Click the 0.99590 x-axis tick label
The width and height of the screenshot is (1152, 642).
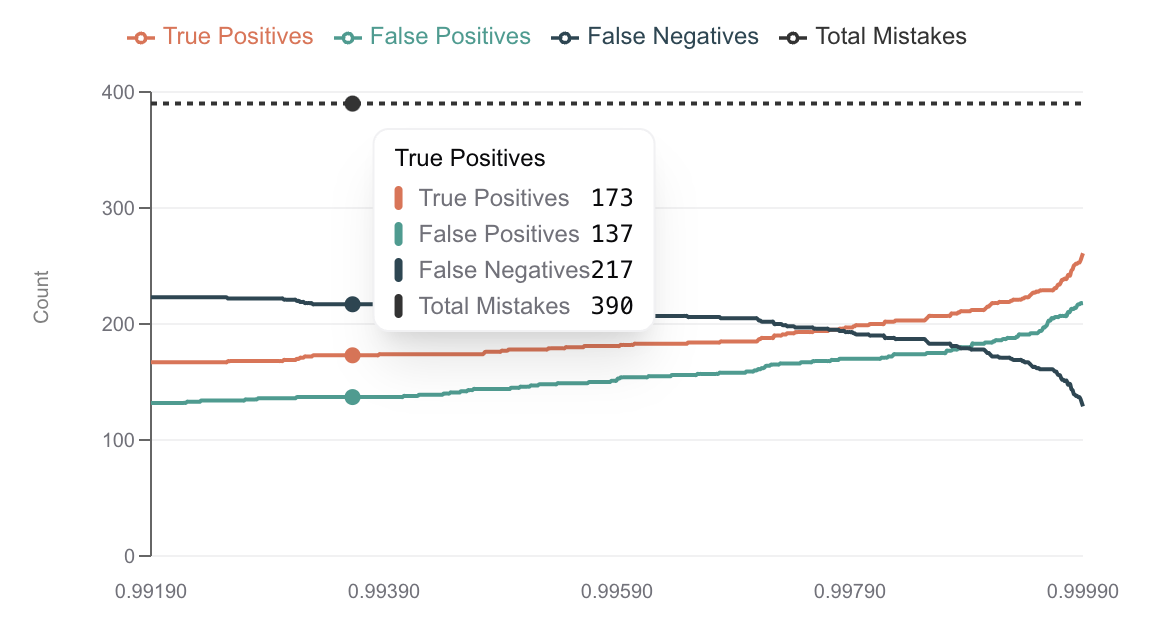616,592
